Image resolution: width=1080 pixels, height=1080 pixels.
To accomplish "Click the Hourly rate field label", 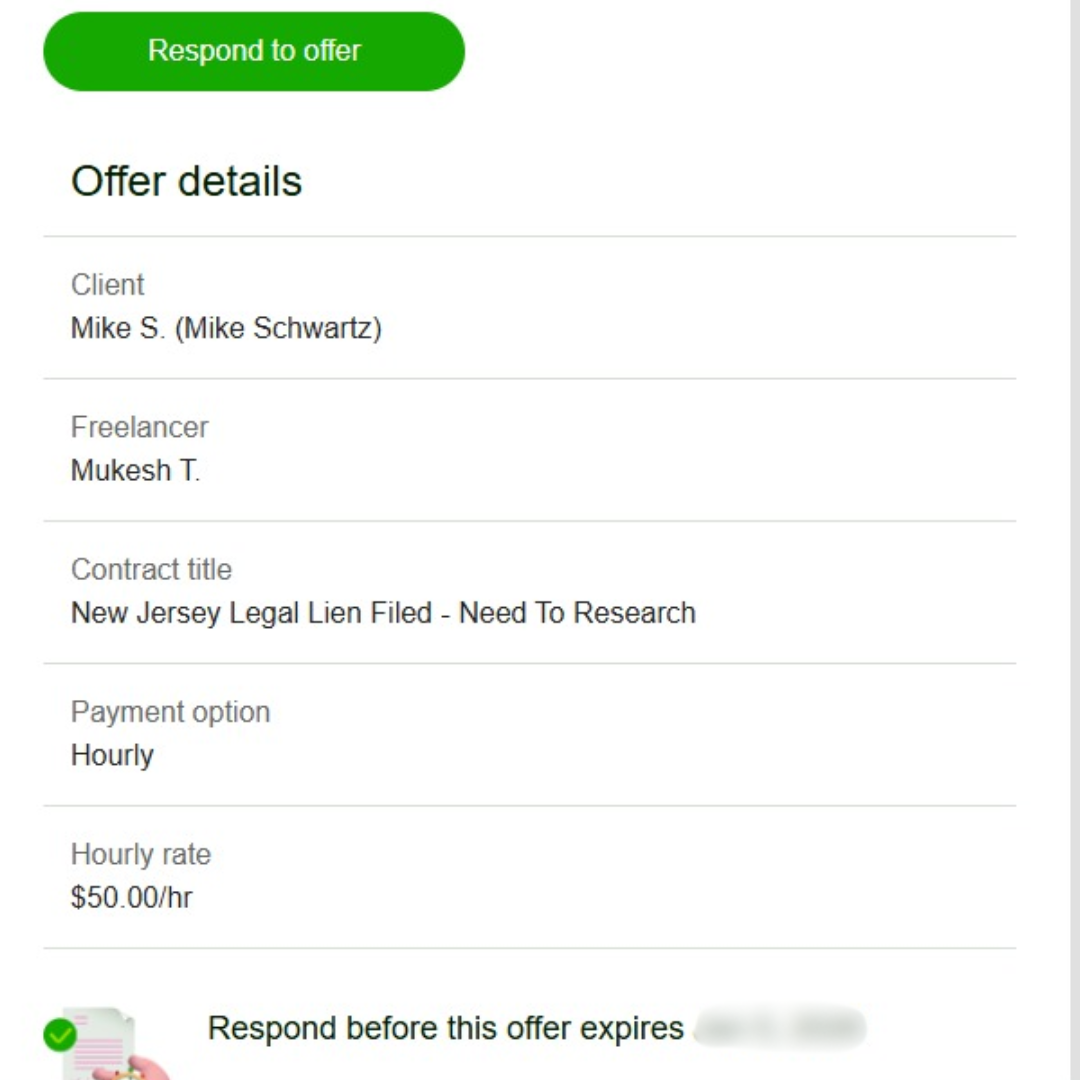I will (x=141, y=855).
